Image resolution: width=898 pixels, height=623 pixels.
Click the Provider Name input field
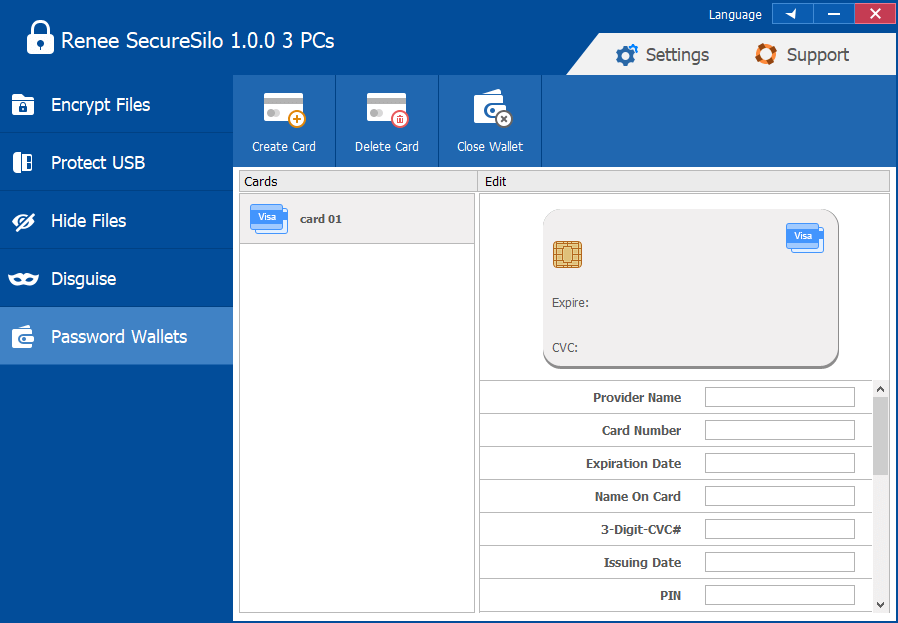(779, 398)
